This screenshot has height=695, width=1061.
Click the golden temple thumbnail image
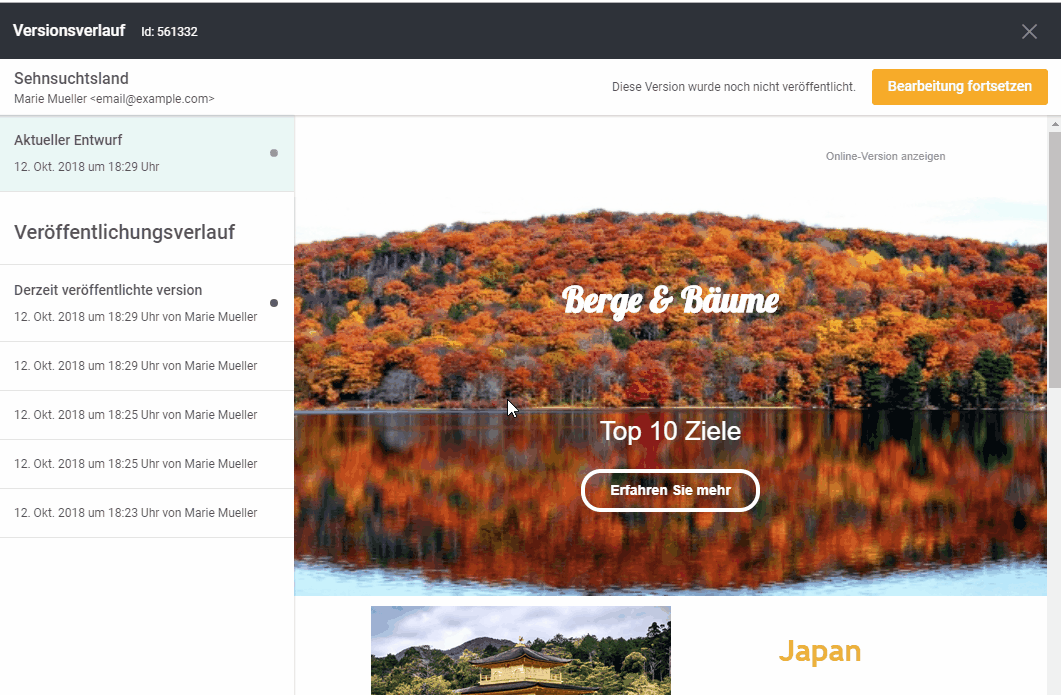[x=520, y=650]
